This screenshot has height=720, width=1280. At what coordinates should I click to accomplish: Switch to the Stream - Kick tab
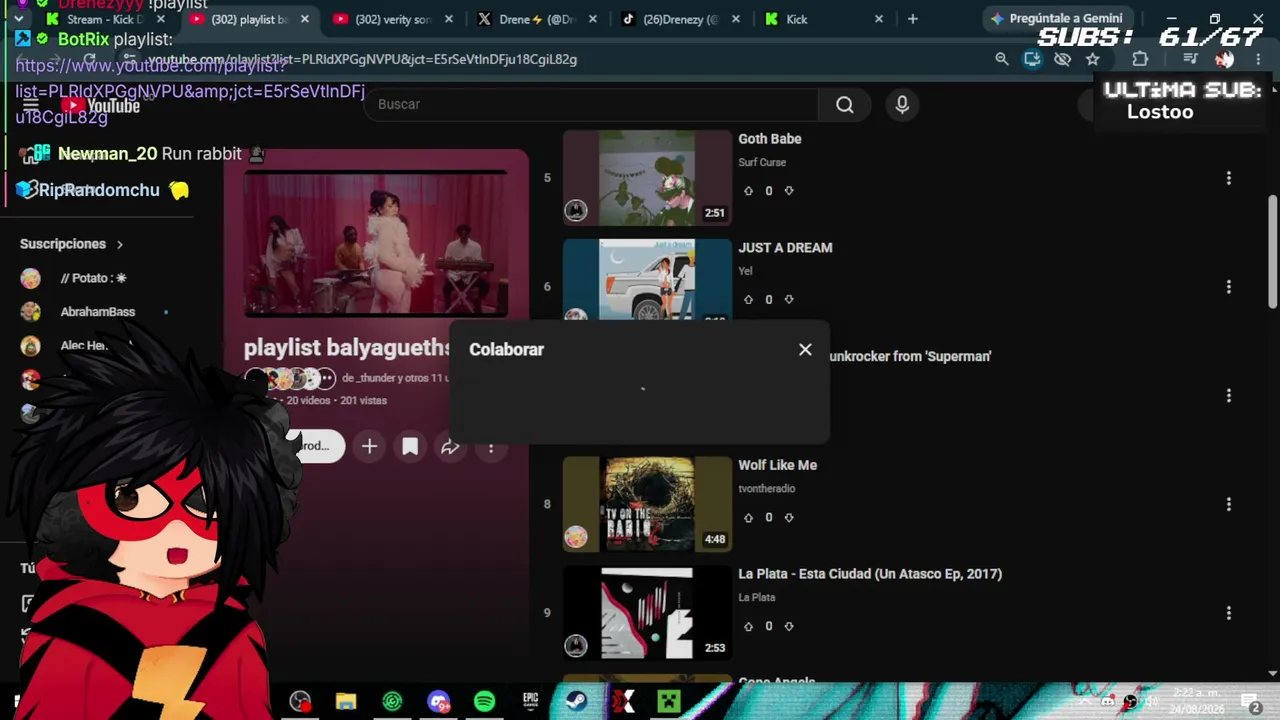click(106, 19)
